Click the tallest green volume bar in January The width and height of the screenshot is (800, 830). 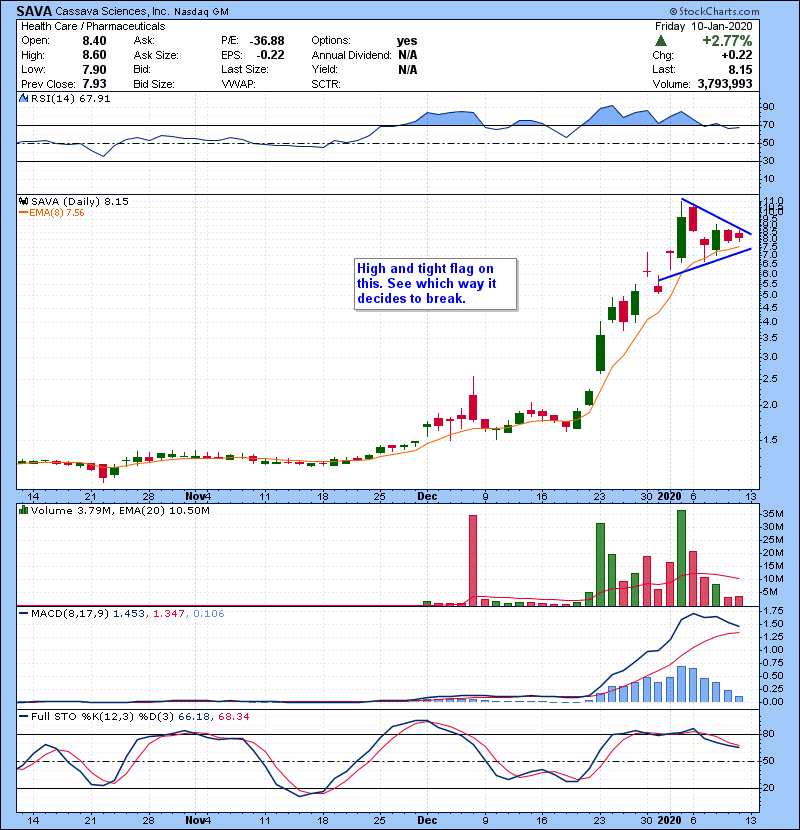681,558
